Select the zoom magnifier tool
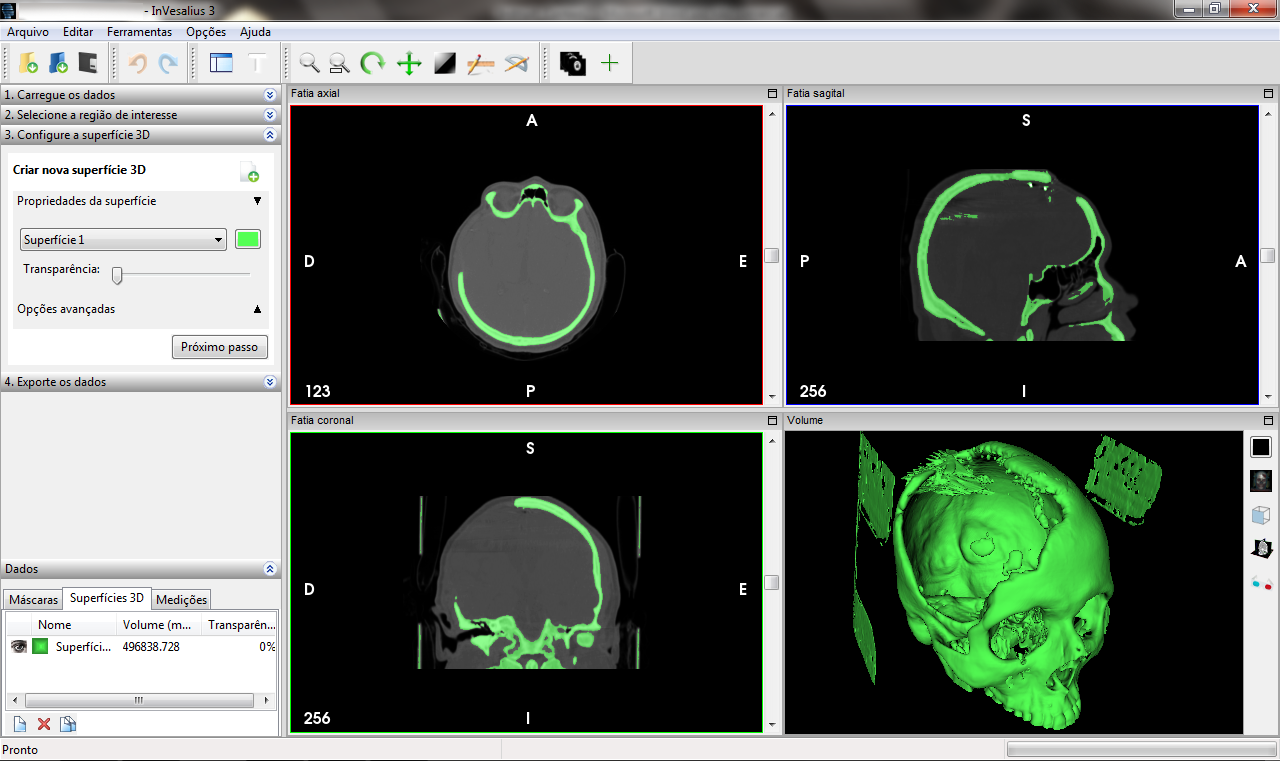 [x=310, y=63]
